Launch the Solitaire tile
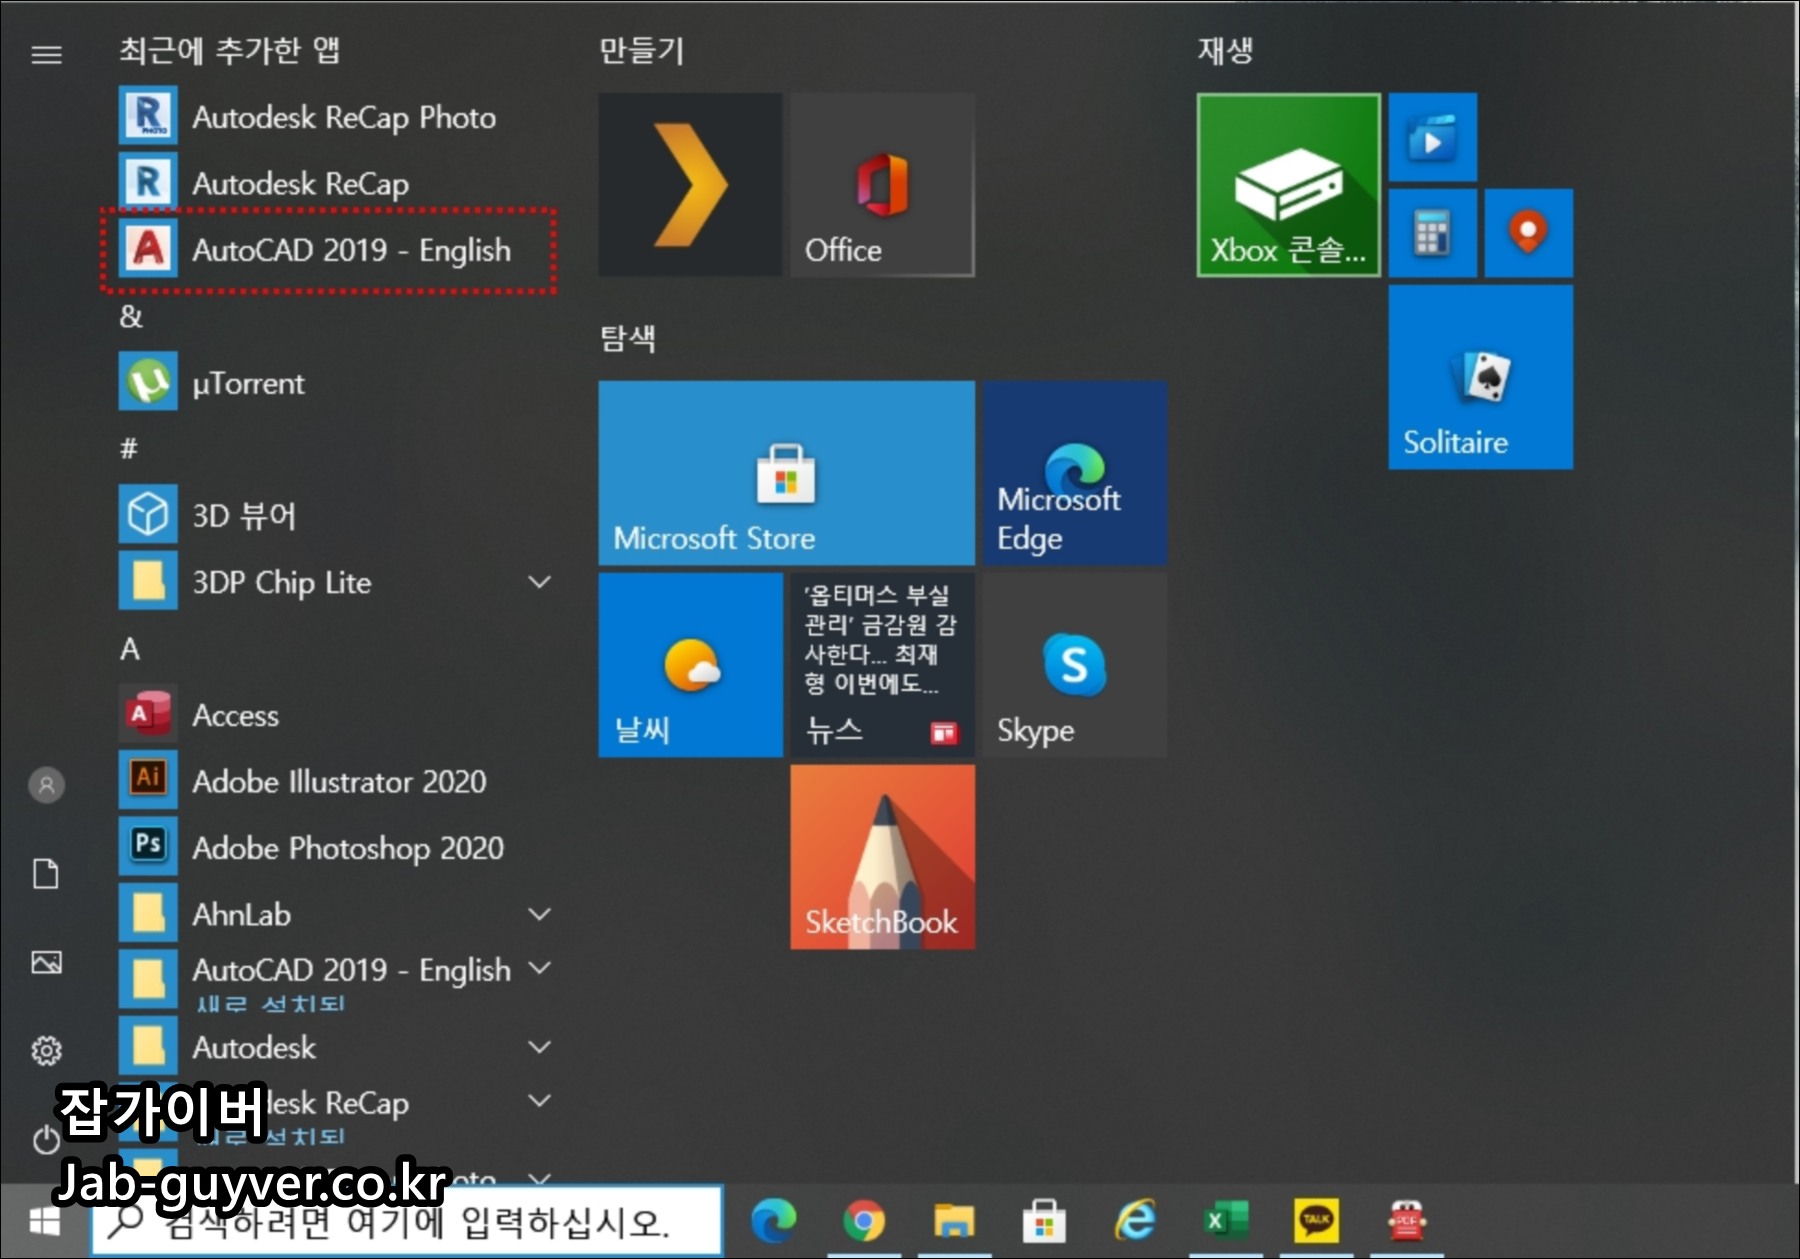The width and height of the screenshot is (1800, 1259). [x=1480, y=377]
